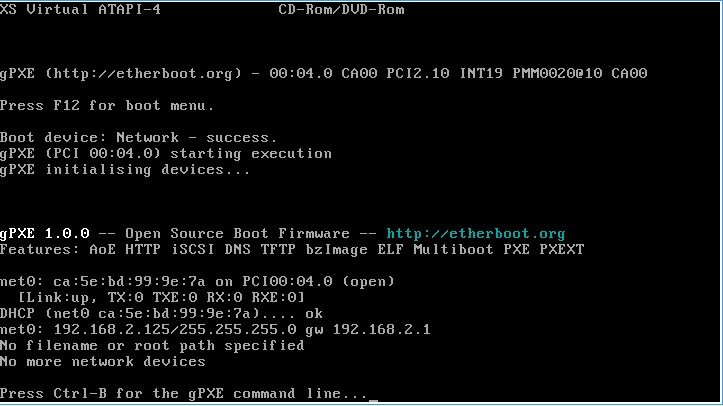Click the "Press F12 for boot menu" line

click(x=107, y=105)
